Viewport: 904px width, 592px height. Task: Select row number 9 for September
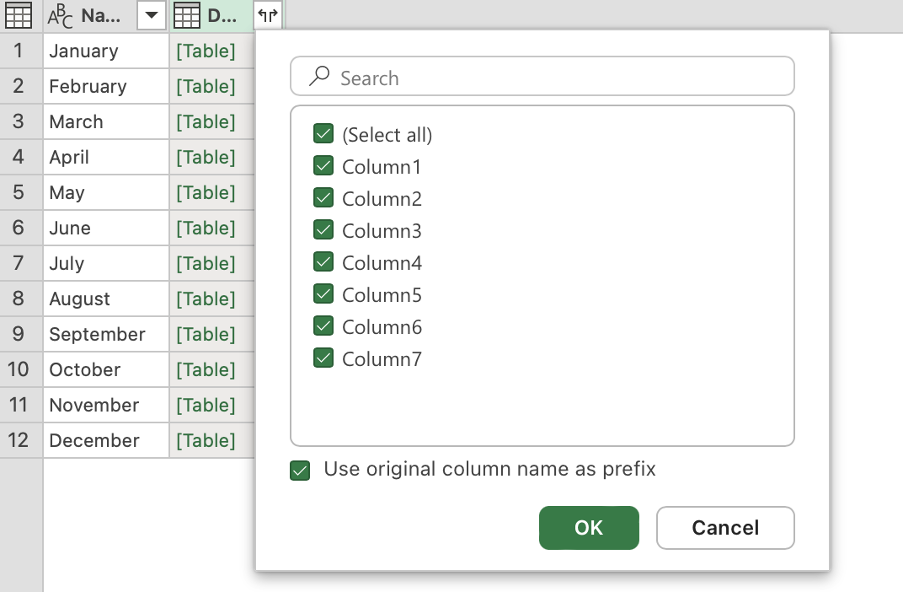click(20, 334)
